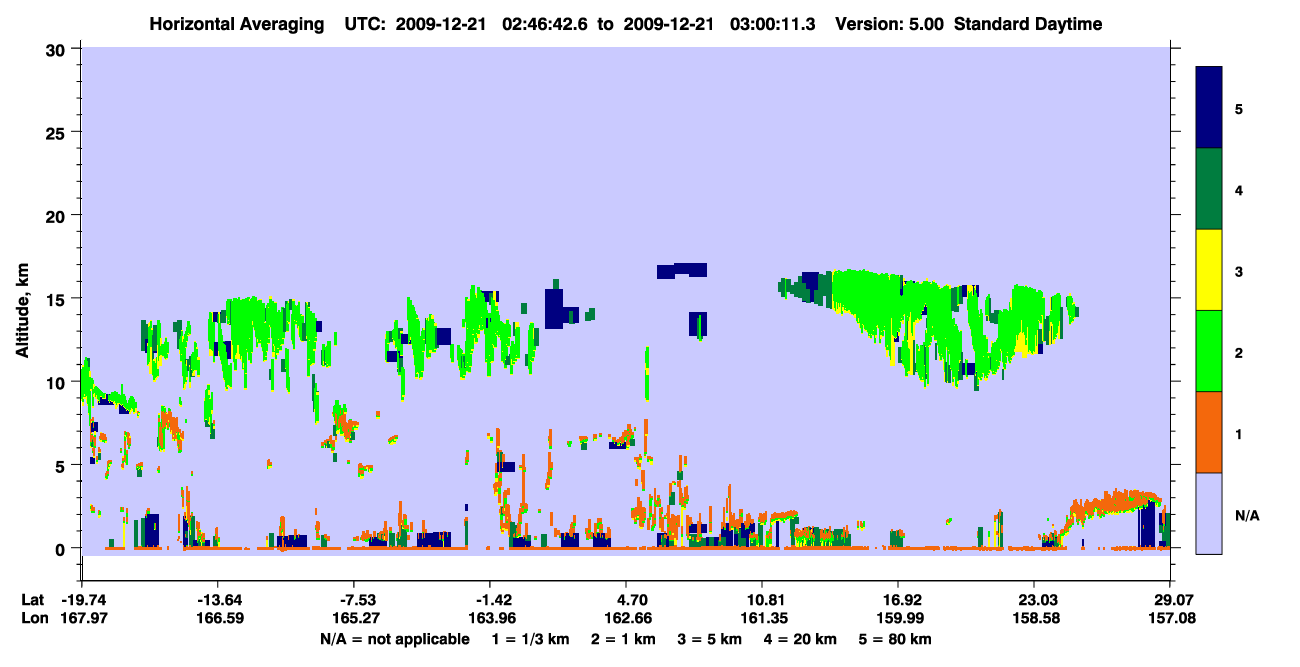1300x667 pixels.
Task: Click the orange level 1 colorbar segment
Action: [x=1209, y=432]
